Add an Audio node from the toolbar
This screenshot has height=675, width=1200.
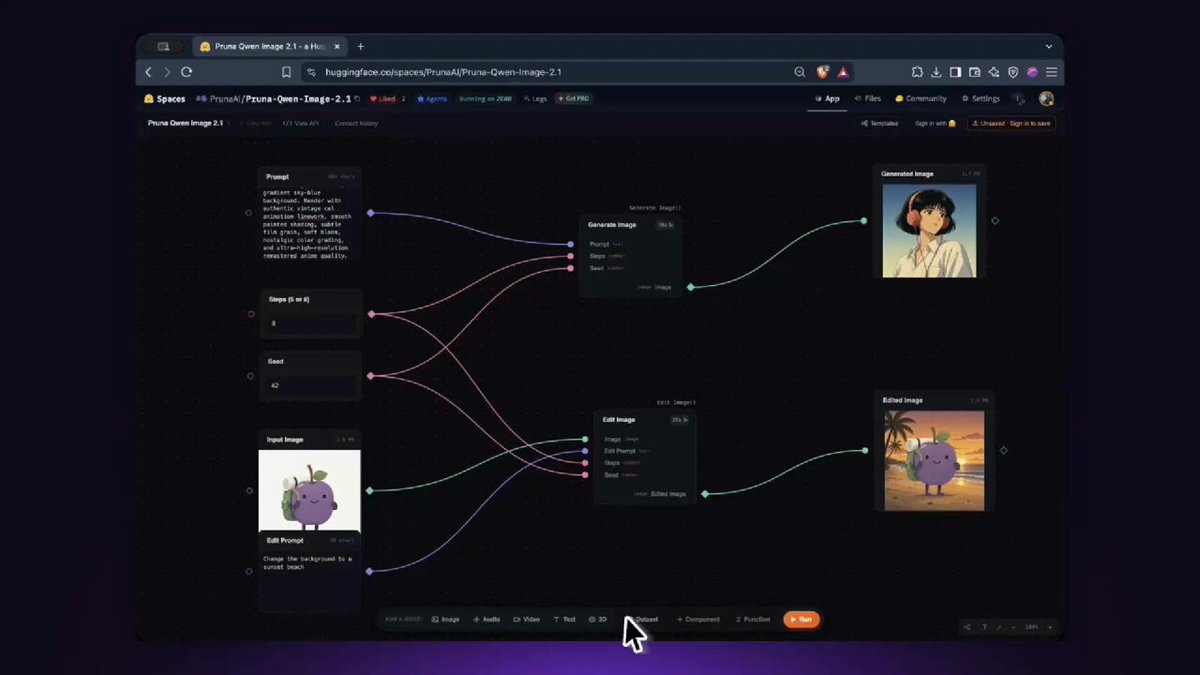487,620
